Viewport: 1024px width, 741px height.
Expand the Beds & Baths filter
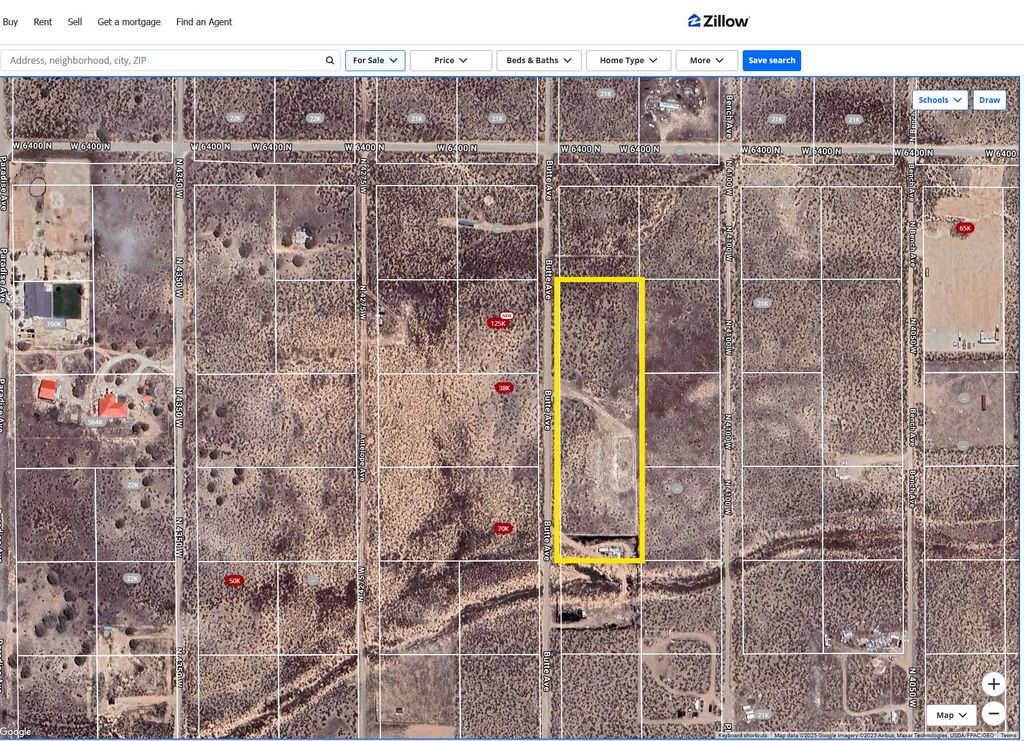tap(539, 61)
